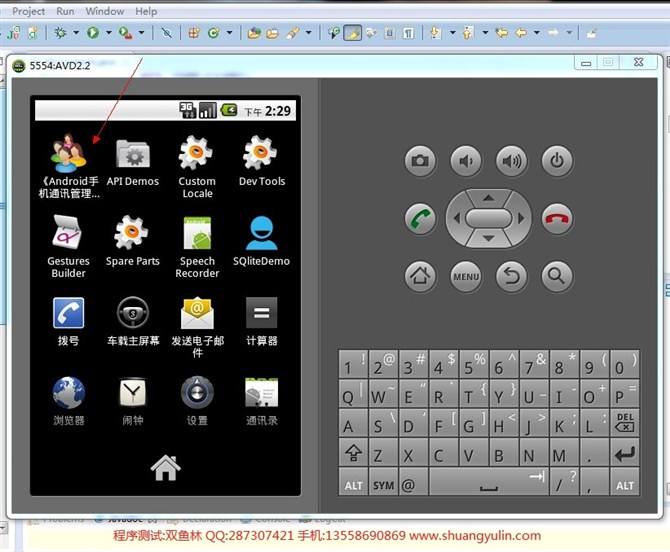Viewport: 670px width, 552px height.
Task: Click the green Run toolbar icon
Action: point(93,32)
